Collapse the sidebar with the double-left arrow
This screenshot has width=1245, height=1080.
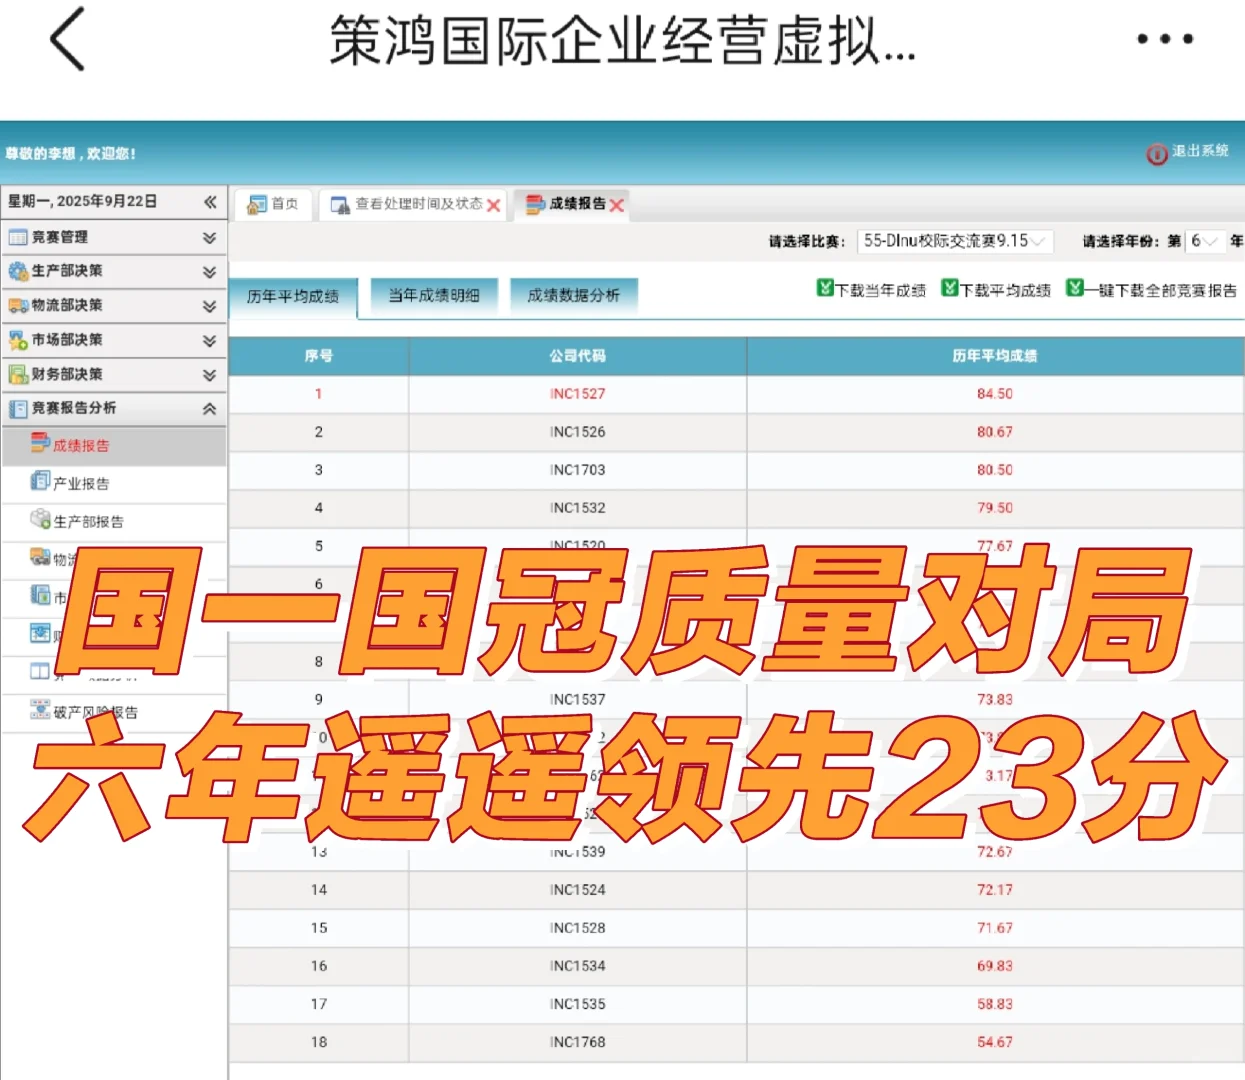[210, 201]
